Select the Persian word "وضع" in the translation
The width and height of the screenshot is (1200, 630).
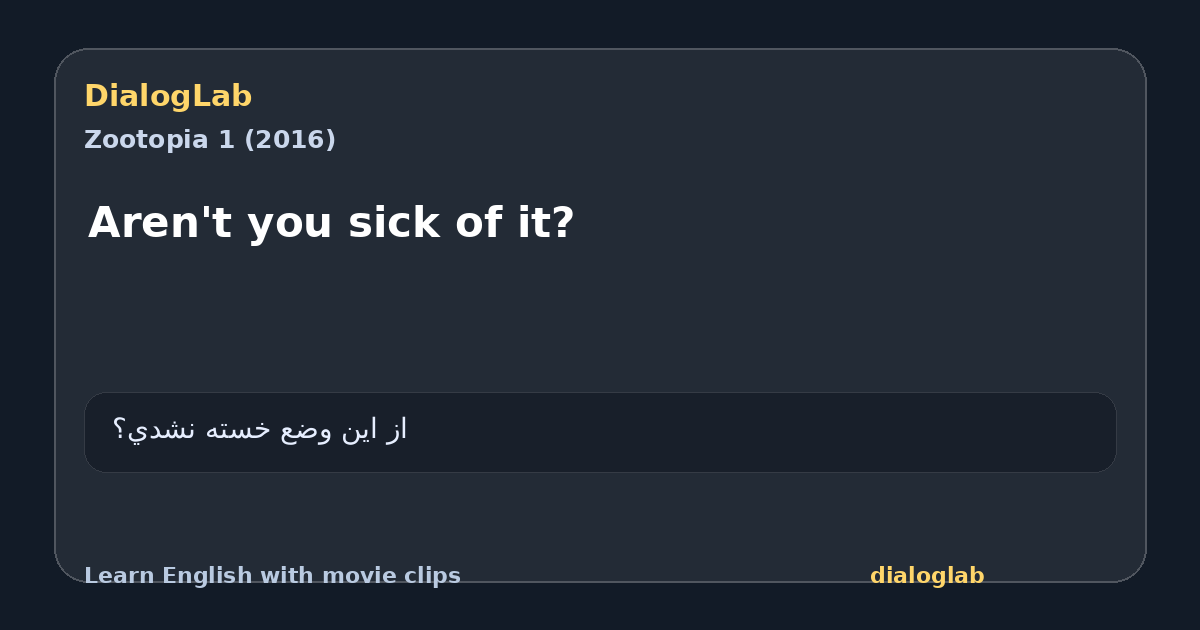click(x=306, y=430)
